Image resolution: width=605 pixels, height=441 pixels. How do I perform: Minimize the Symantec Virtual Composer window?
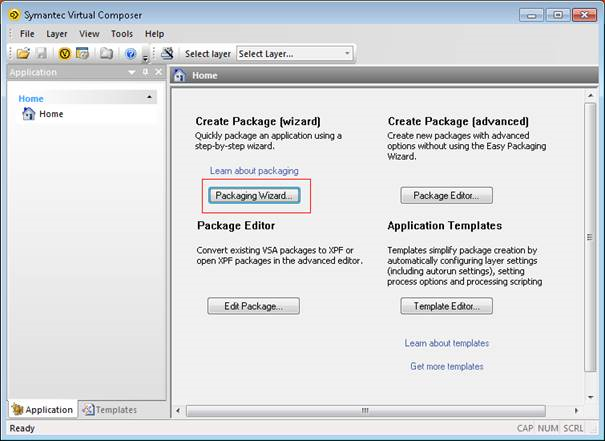pyautogui.click(x=532, y=15)
